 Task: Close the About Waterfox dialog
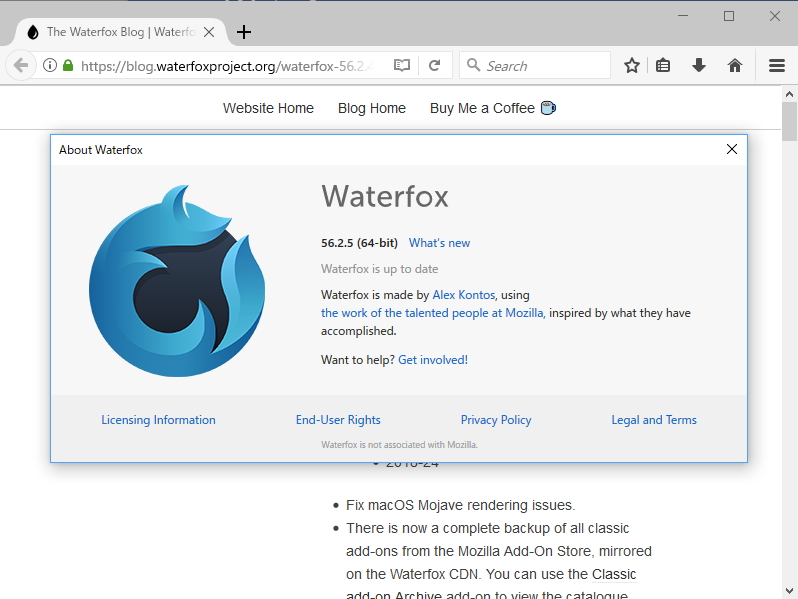(732, 149)
